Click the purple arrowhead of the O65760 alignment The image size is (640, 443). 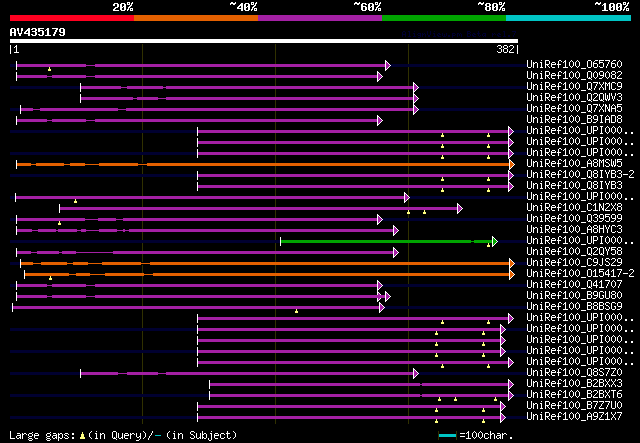pyautogui.click(x=388, y=65)
